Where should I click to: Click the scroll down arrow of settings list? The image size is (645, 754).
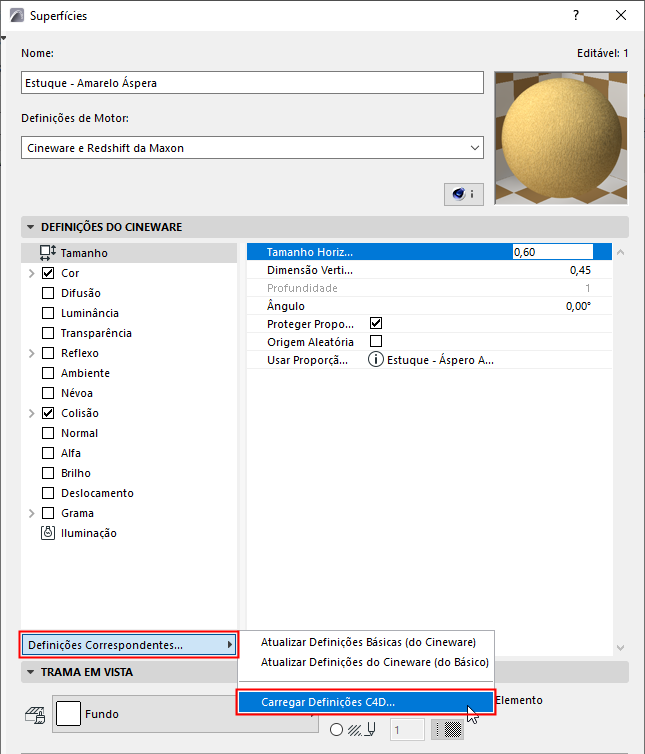(x=620, y=648)
